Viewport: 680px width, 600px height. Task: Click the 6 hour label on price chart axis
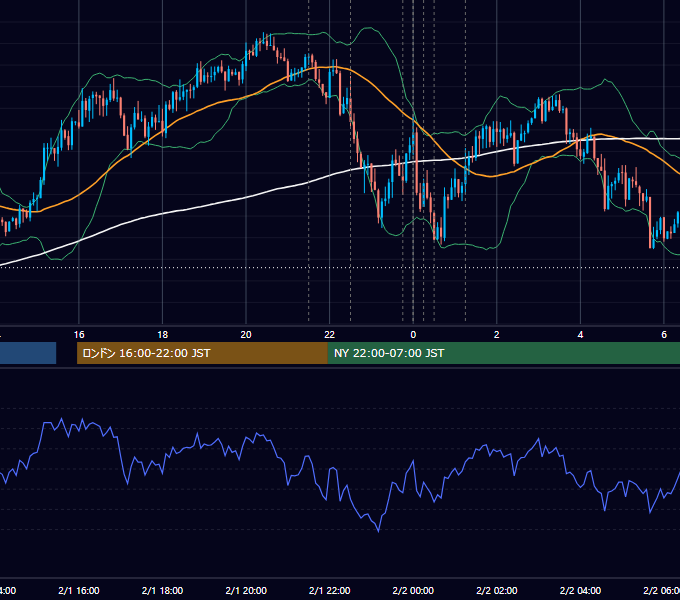[664, 335]
